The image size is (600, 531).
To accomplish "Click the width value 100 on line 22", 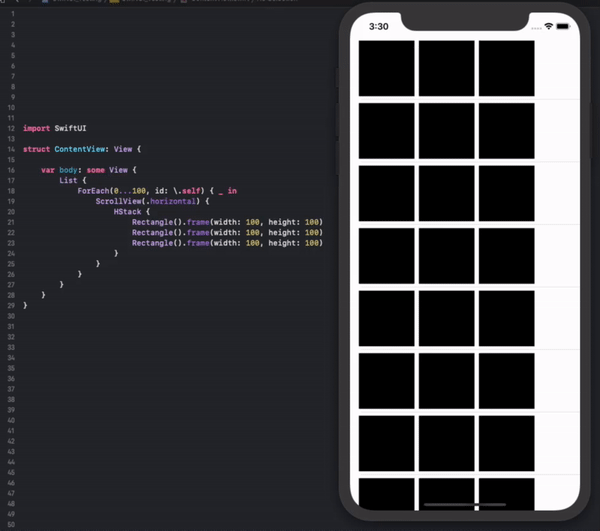I will pyautogui.click(x=253, y=233).
